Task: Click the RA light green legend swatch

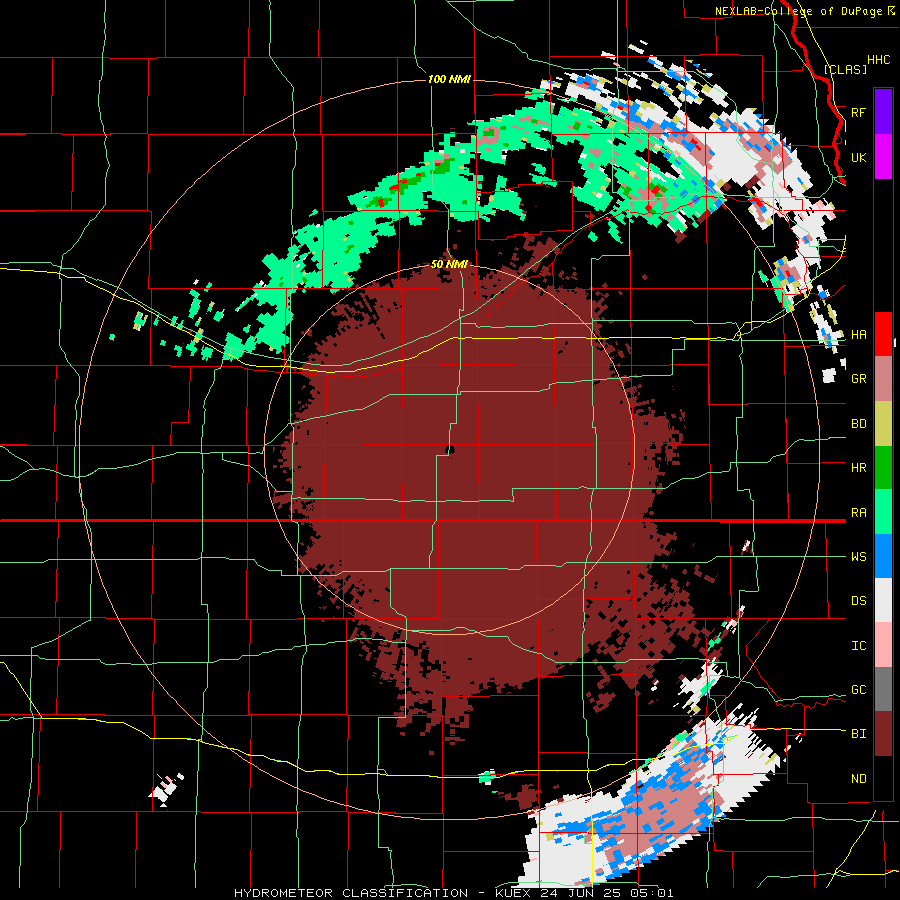Action: point(883,512)
